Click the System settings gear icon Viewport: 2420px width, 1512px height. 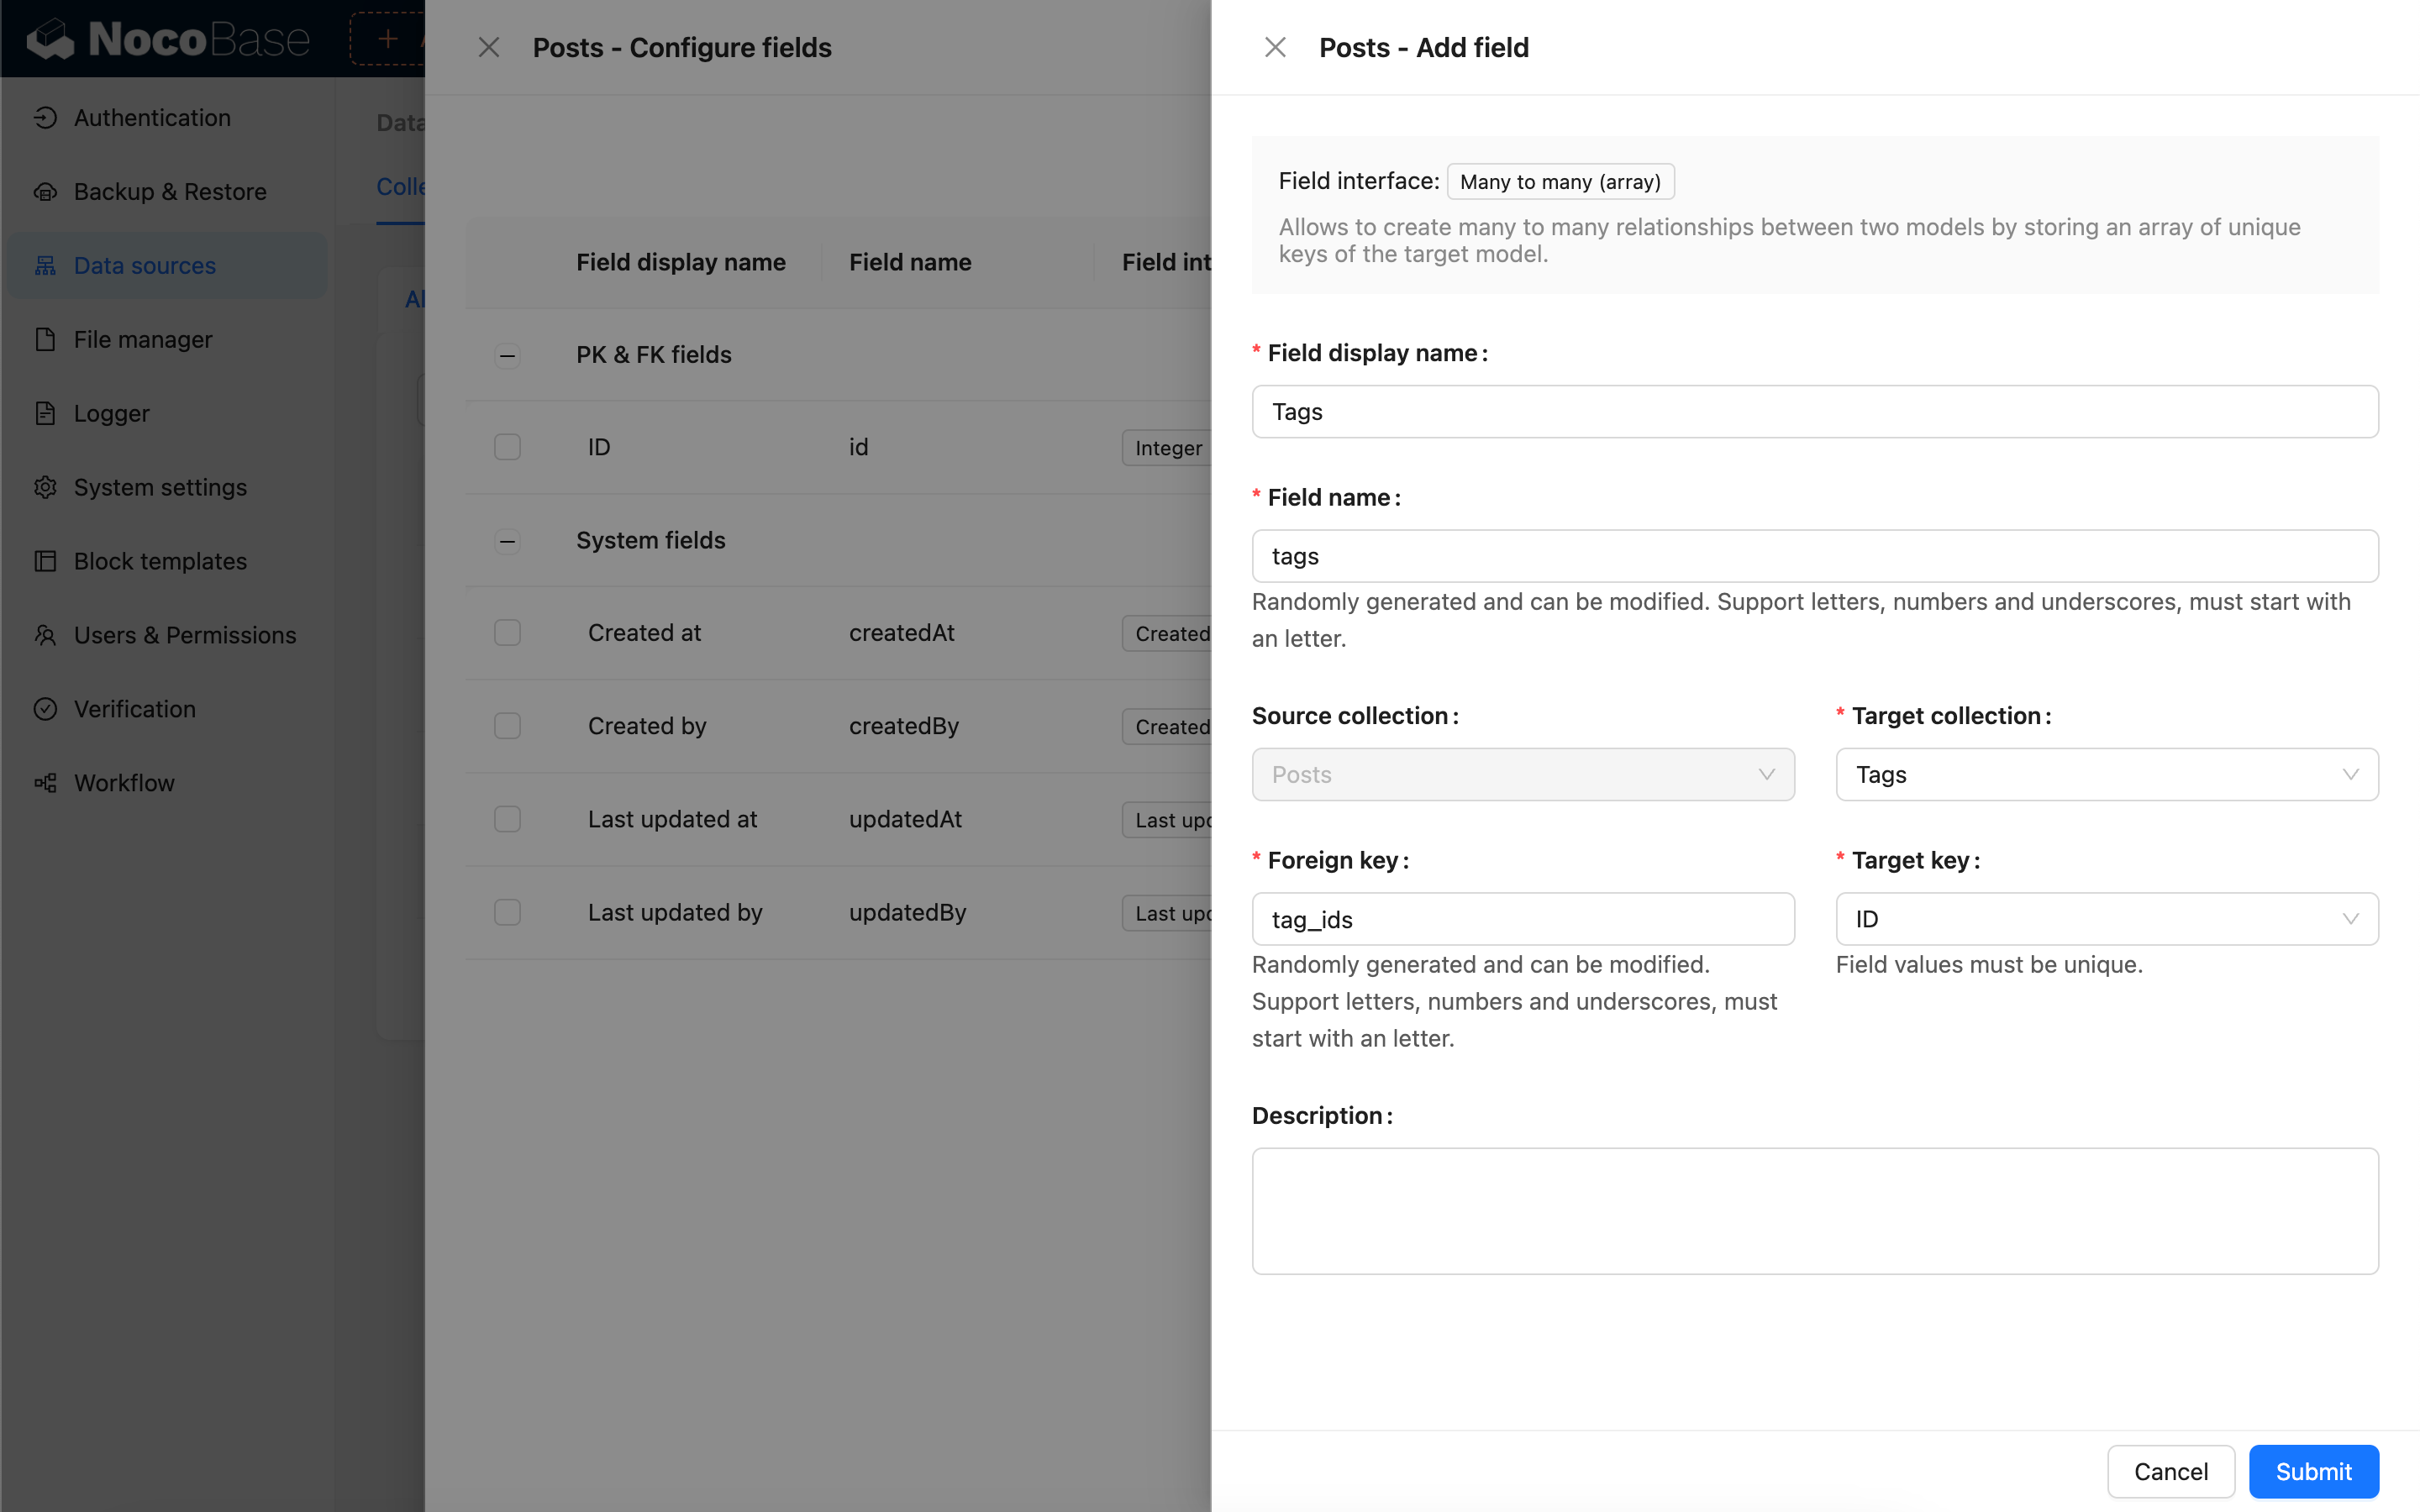(x=45, y=488)
